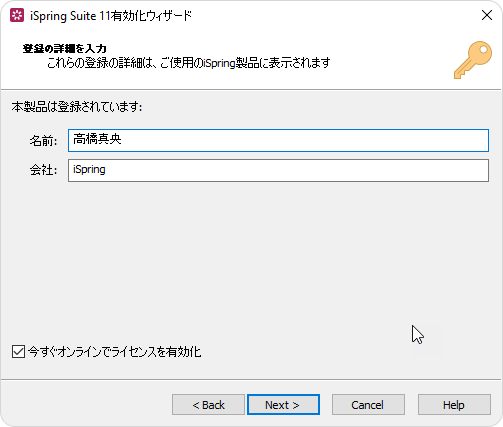
Task: Click the 本製品は登録されています message text
Action: point(77,107)
